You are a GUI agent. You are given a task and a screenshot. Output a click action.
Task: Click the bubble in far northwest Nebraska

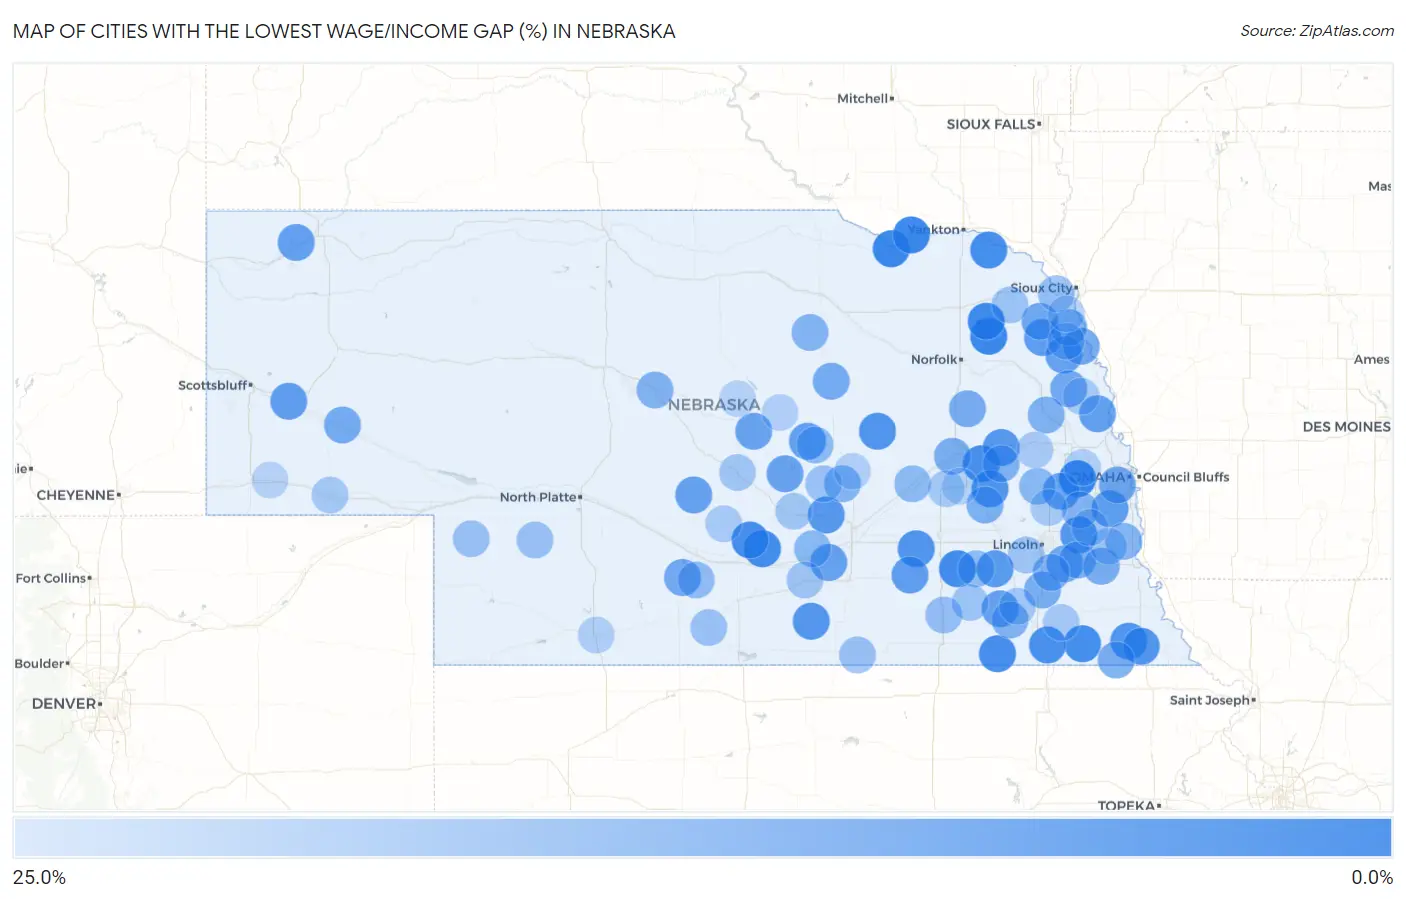tap(296, 242)
